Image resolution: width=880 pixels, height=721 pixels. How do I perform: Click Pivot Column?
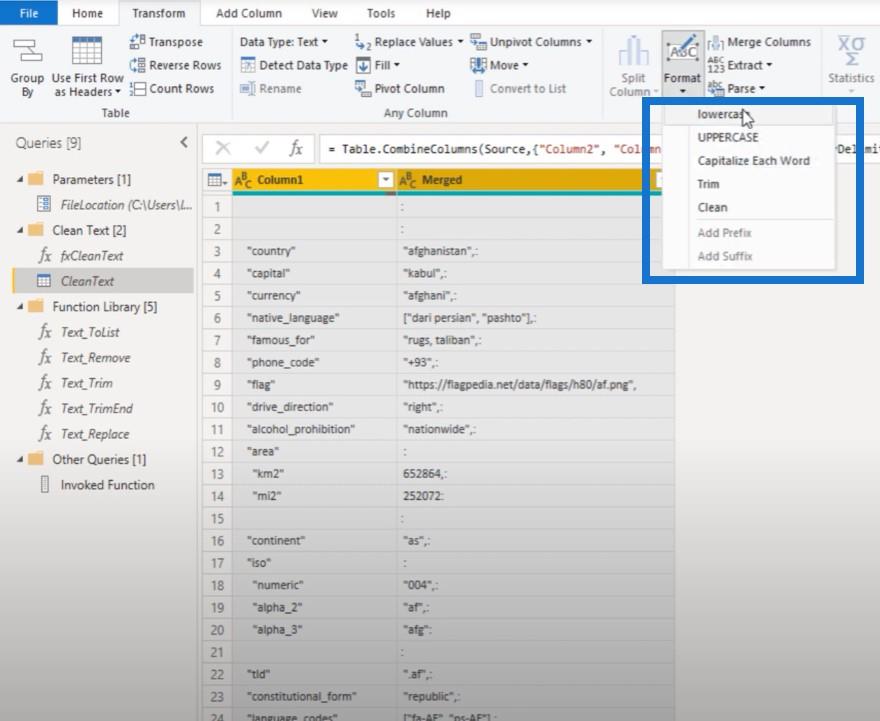400,89
